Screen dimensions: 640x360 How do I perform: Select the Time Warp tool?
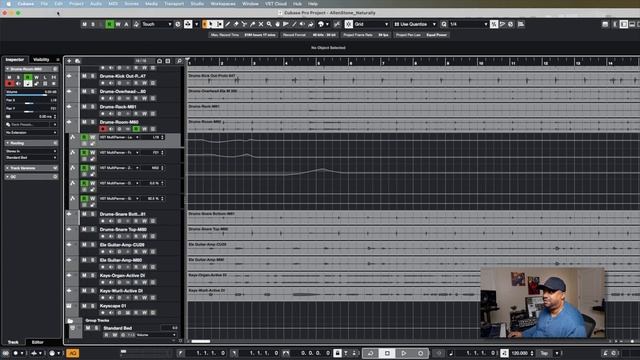pos(286,24)
